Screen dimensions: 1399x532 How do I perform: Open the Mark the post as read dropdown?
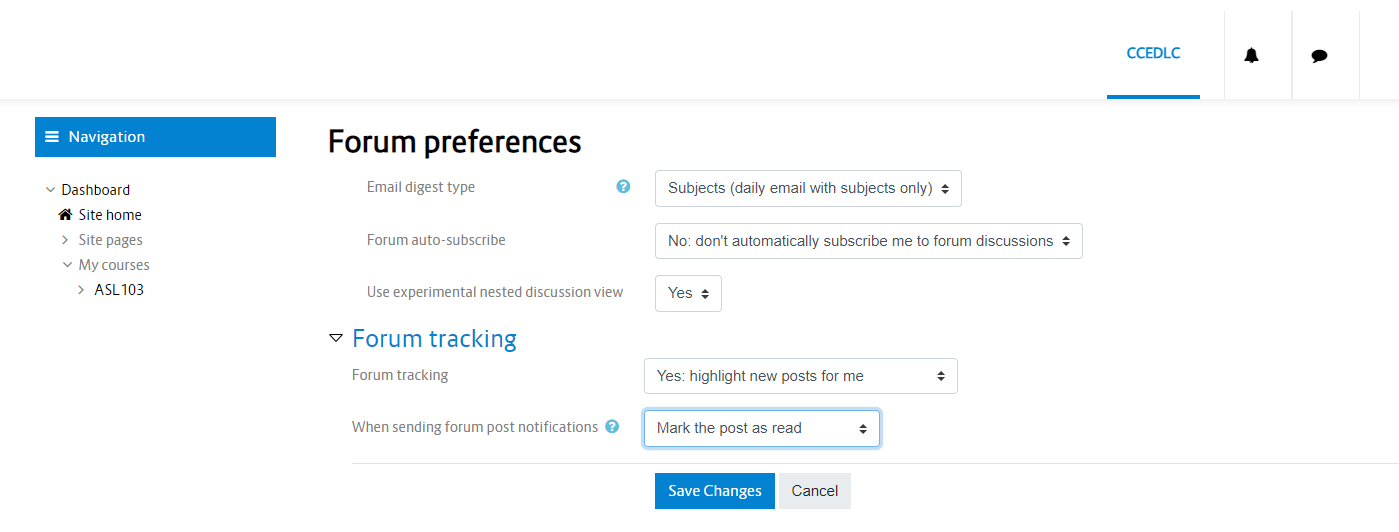tap(761, 428)
